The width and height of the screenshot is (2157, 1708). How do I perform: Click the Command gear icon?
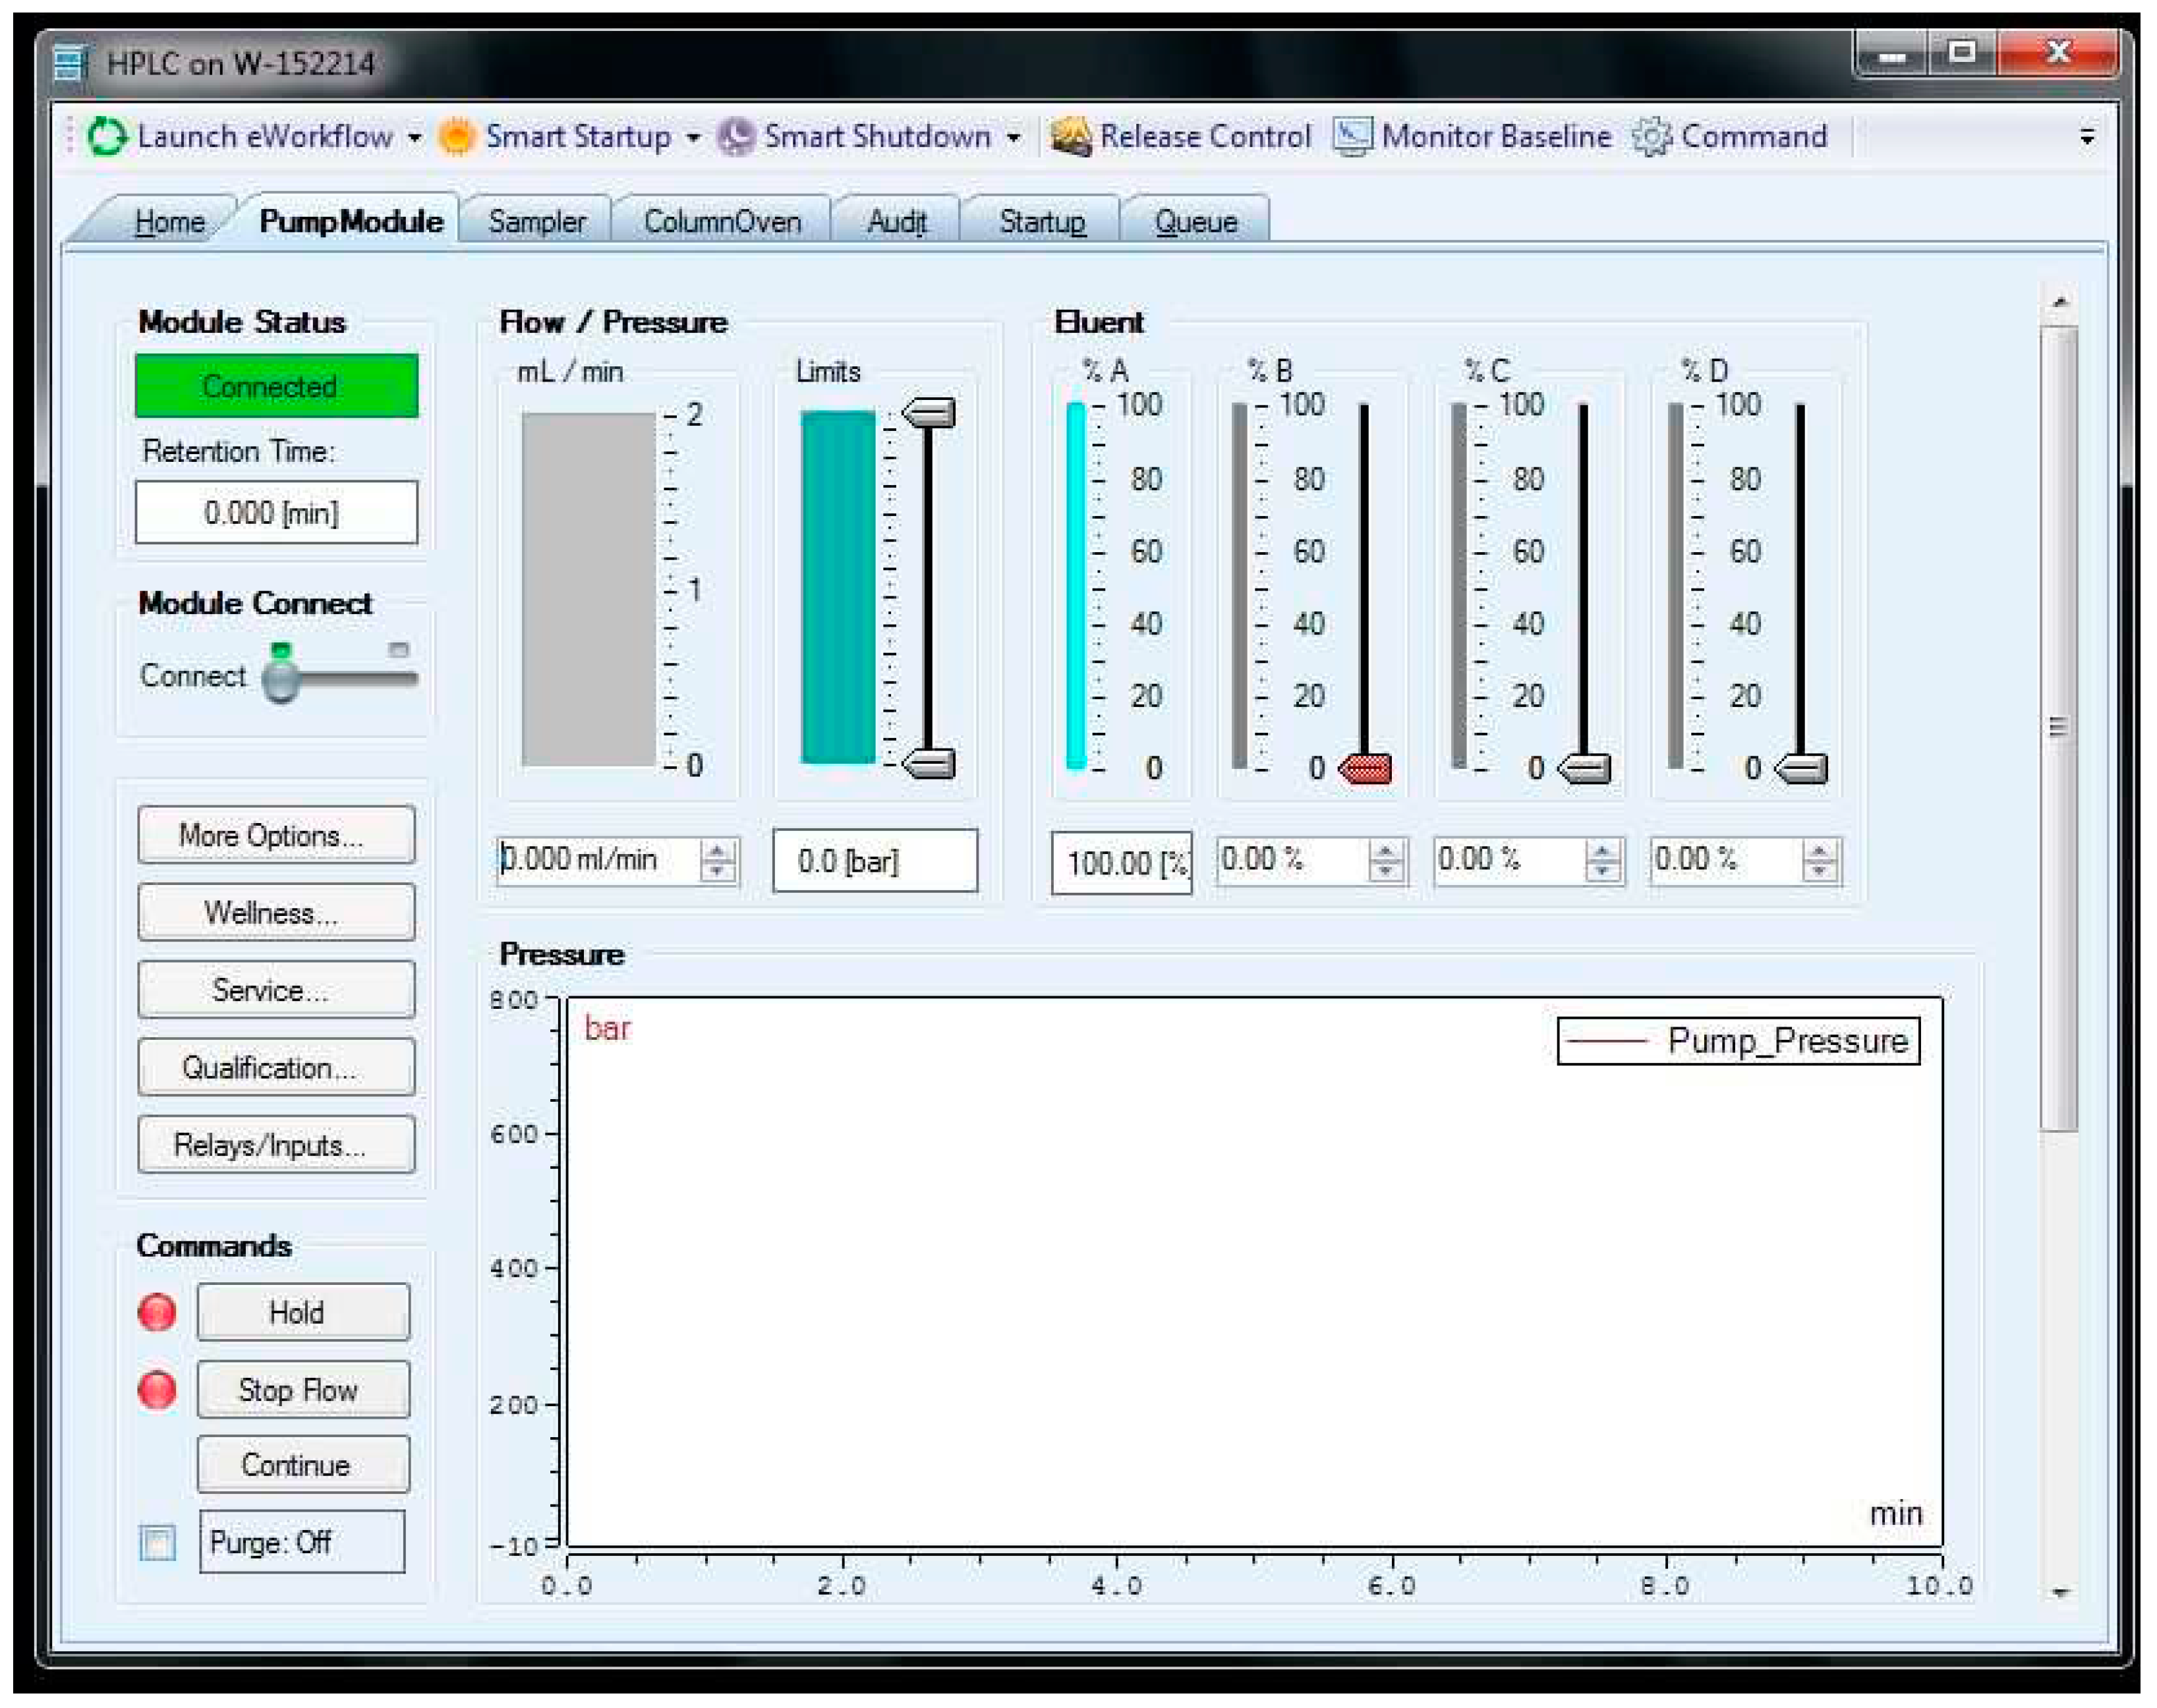coord(1651,136)
